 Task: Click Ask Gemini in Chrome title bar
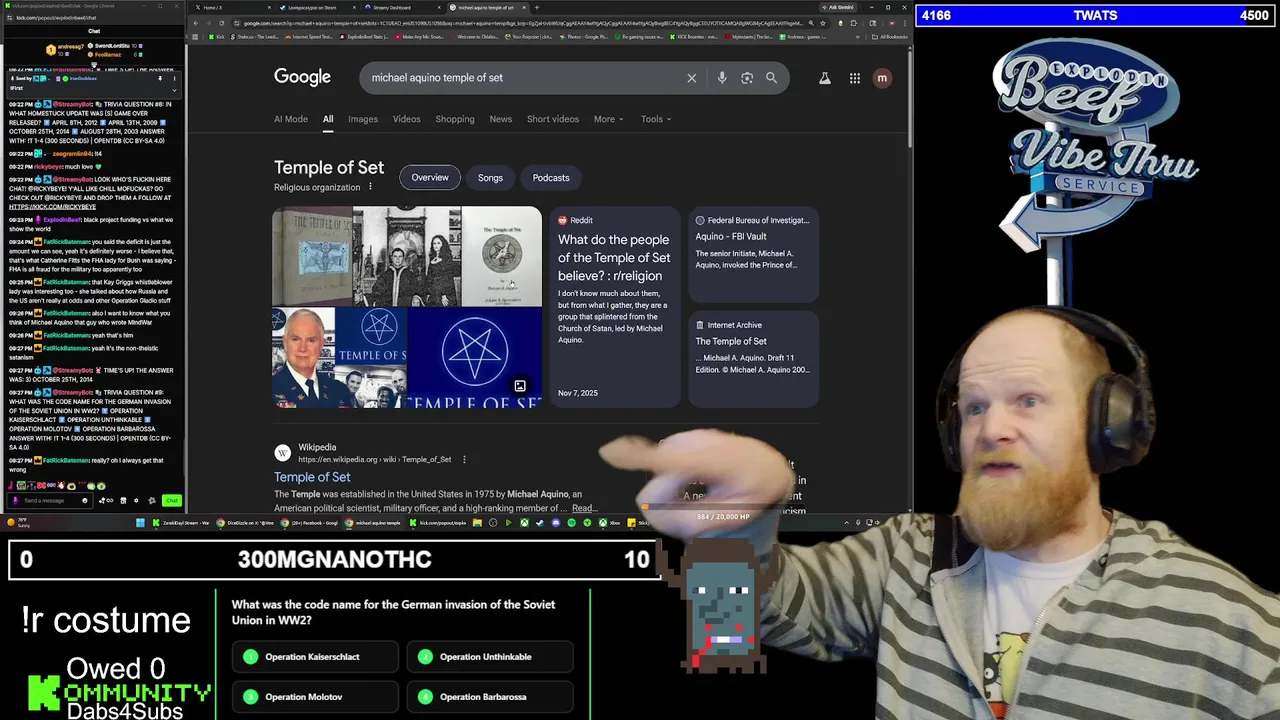pyautogui.click(x=838, y=7)
